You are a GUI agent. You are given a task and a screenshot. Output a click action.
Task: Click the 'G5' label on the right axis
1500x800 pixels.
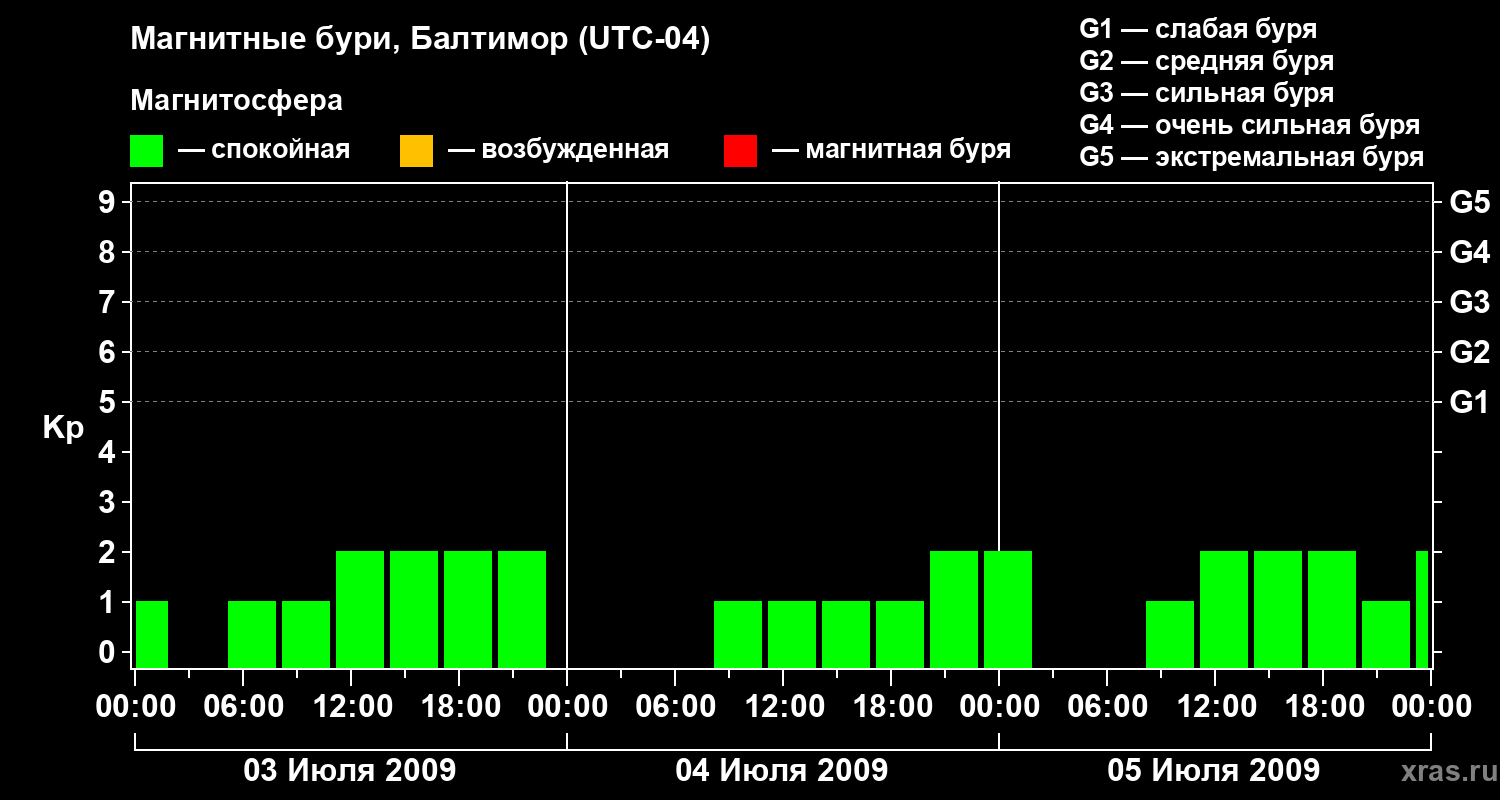(1469, 202)
